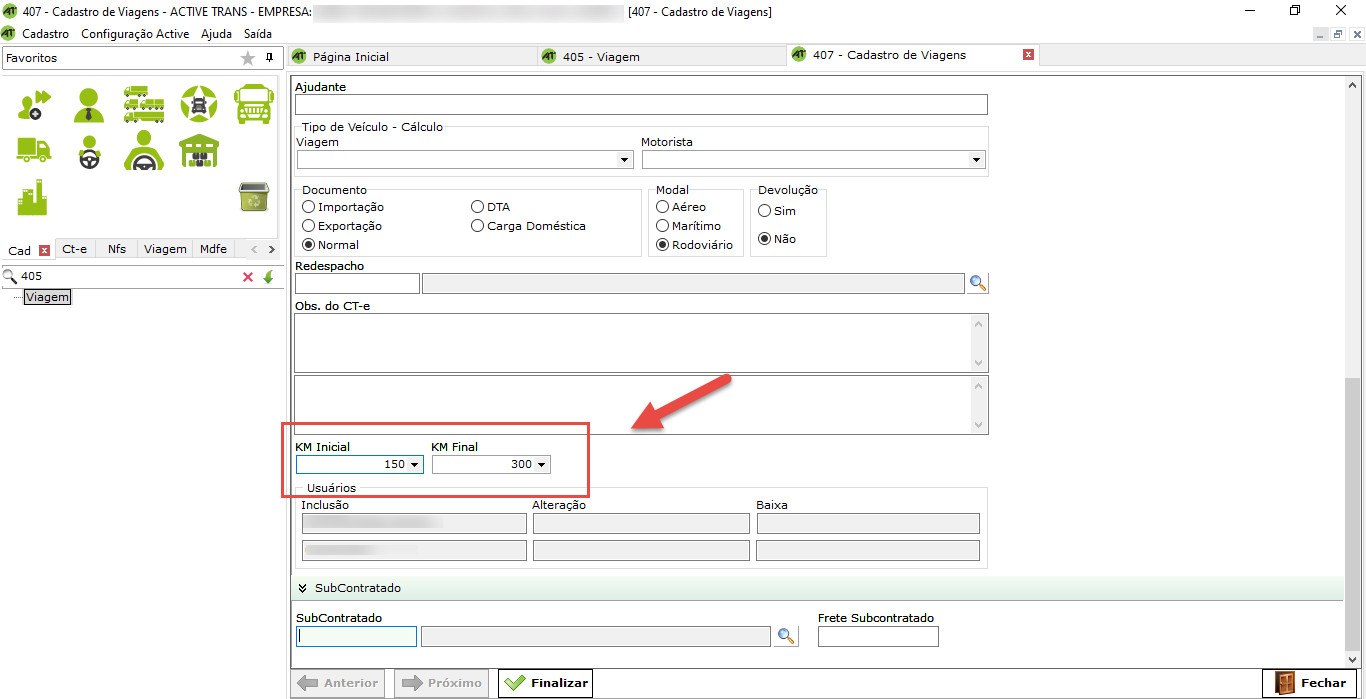Collapse the SubContratado section

(302, 588)
